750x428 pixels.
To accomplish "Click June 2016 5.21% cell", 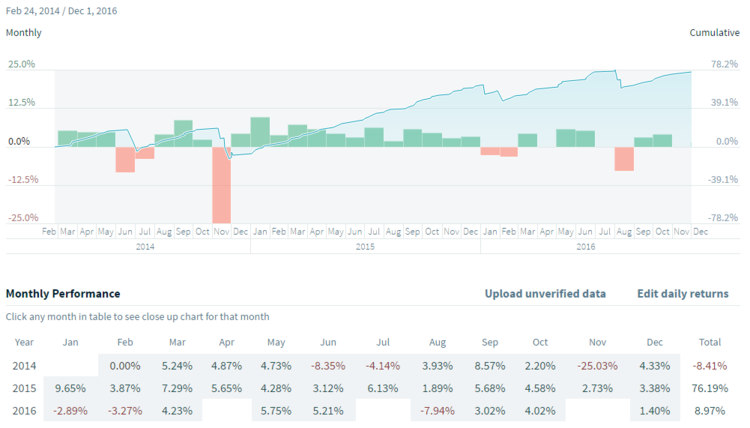I will pyautogui.click(x=328, y=410).
